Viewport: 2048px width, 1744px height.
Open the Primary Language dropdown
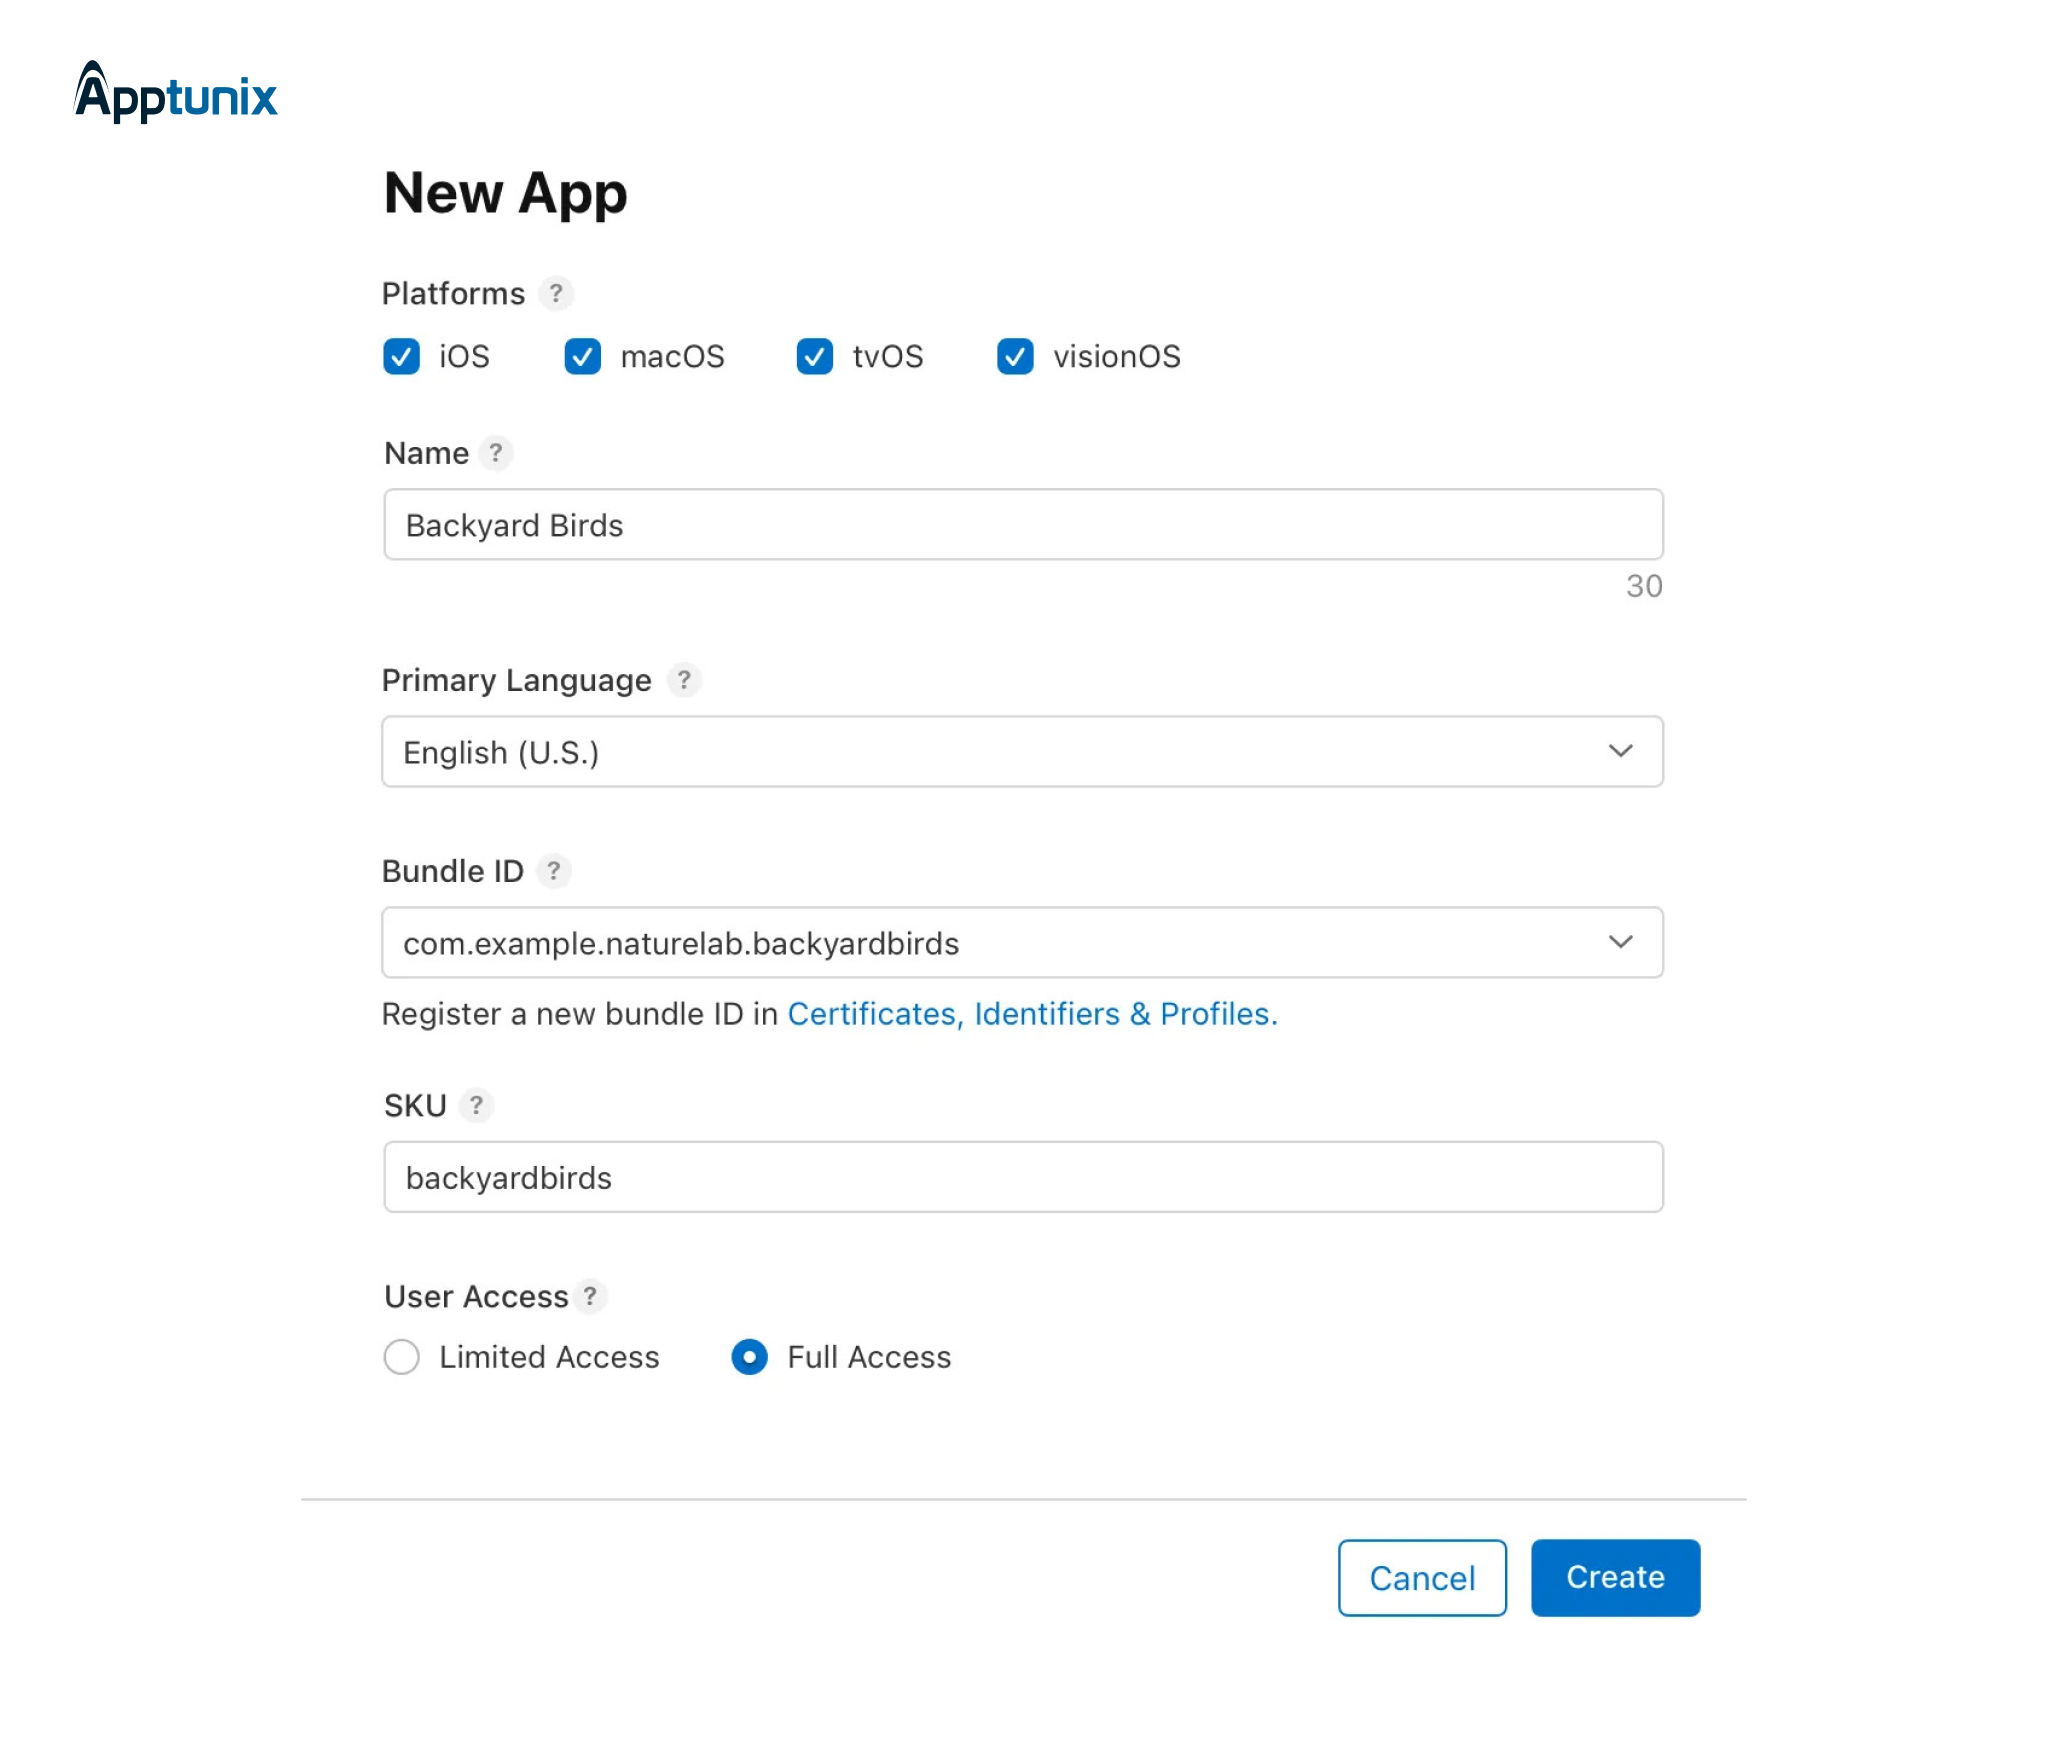coord(1622,752)
